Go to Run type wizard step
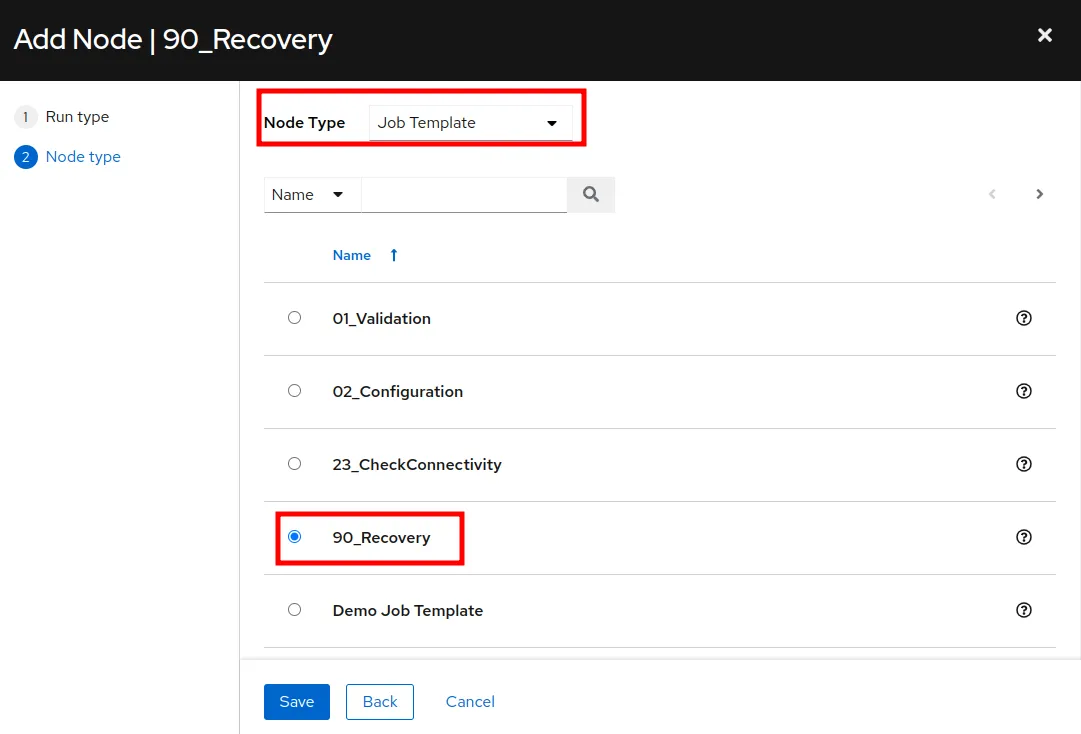This screenshot has height=734, width=1081. pos(77,117)
